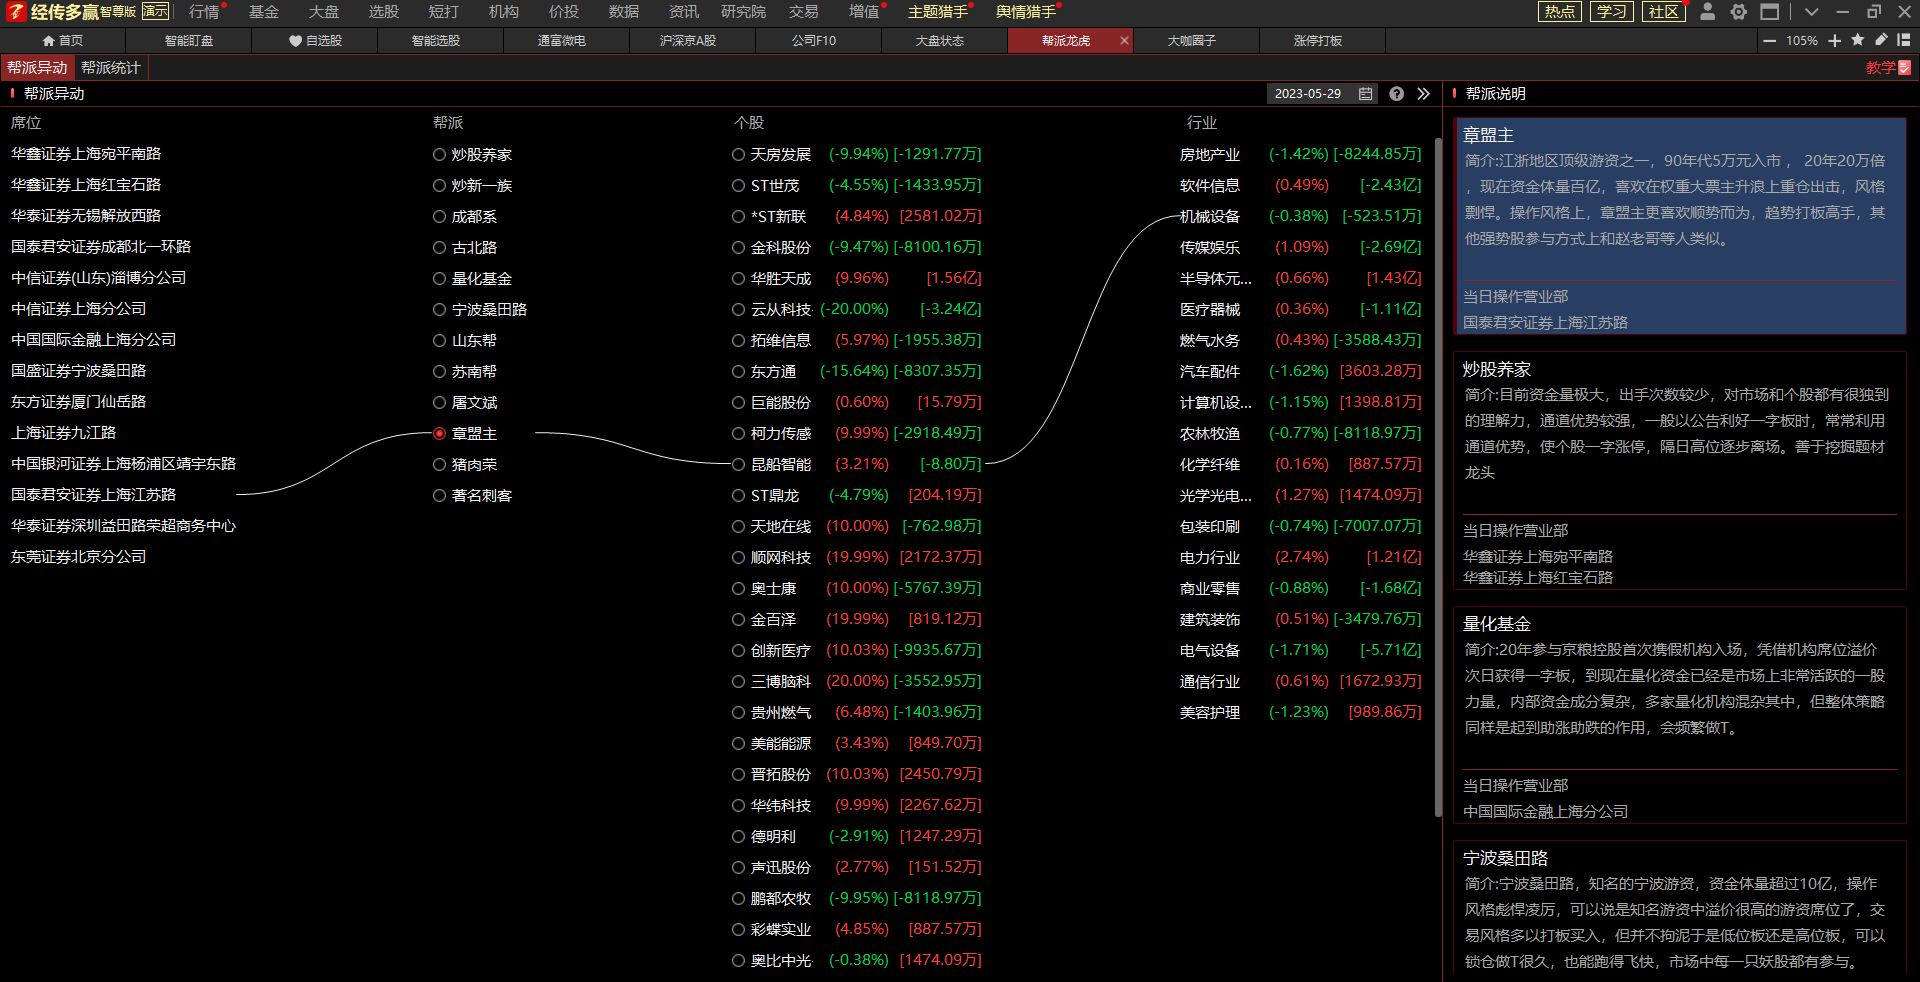1920x982 pixels.
Task: Click the heart icon on 自选股 tab
Action: (295, 41)
